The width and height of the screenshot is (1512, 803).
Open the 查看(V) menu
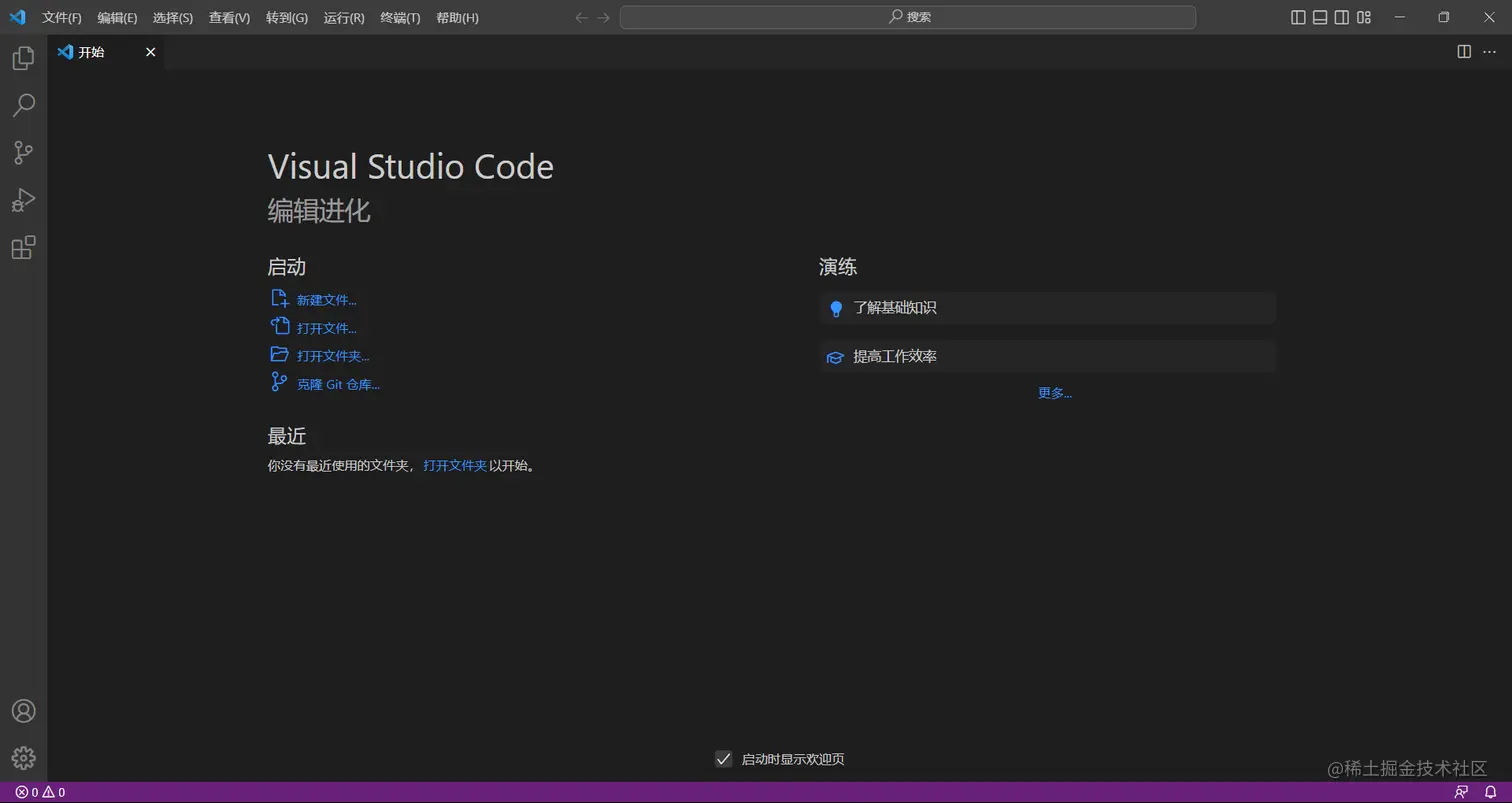[x=229, y=18]
